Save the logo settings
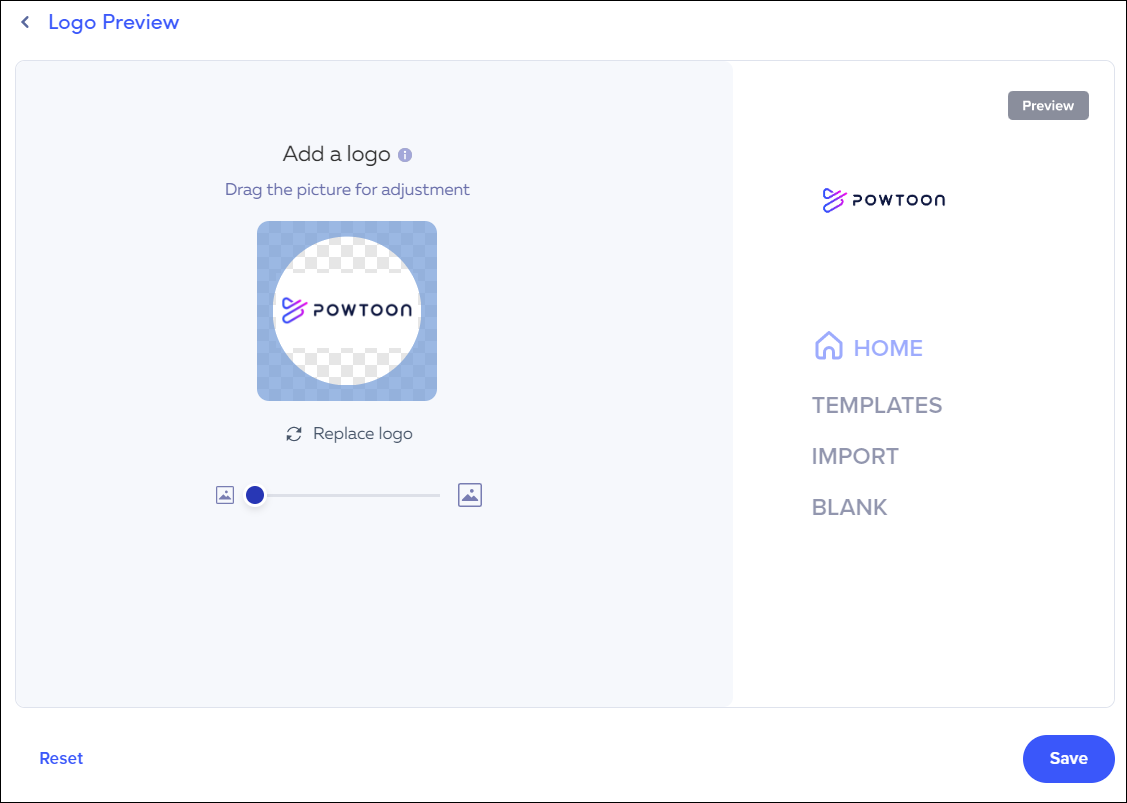Image resolution: width=1127 pixels, height=803 pixels. point(1068,758)
